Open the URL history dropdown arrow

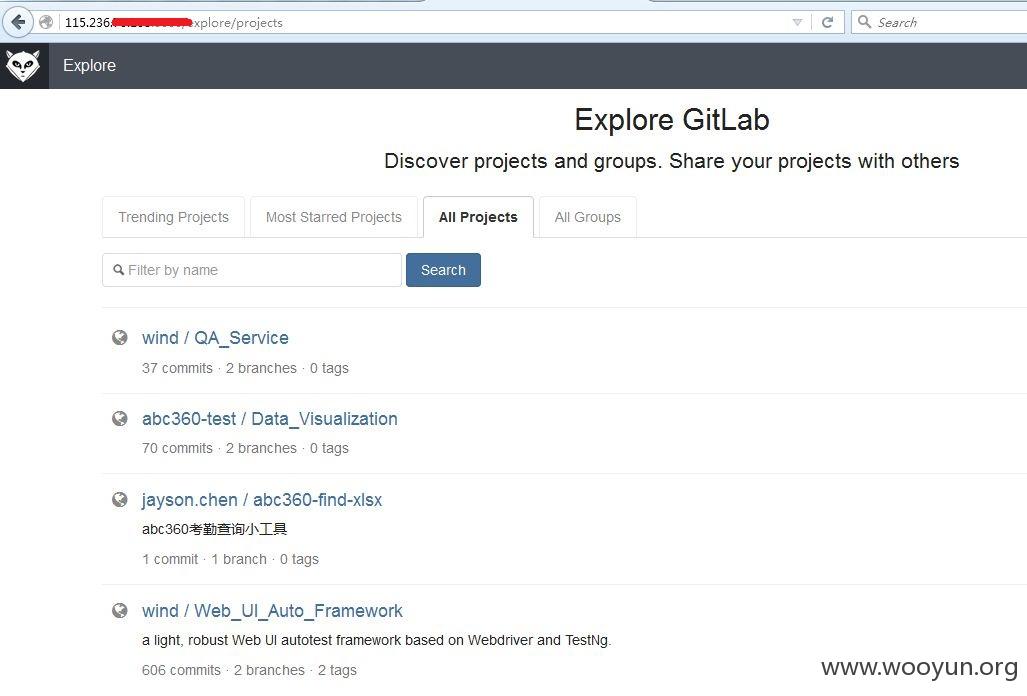tap(797, 22)
